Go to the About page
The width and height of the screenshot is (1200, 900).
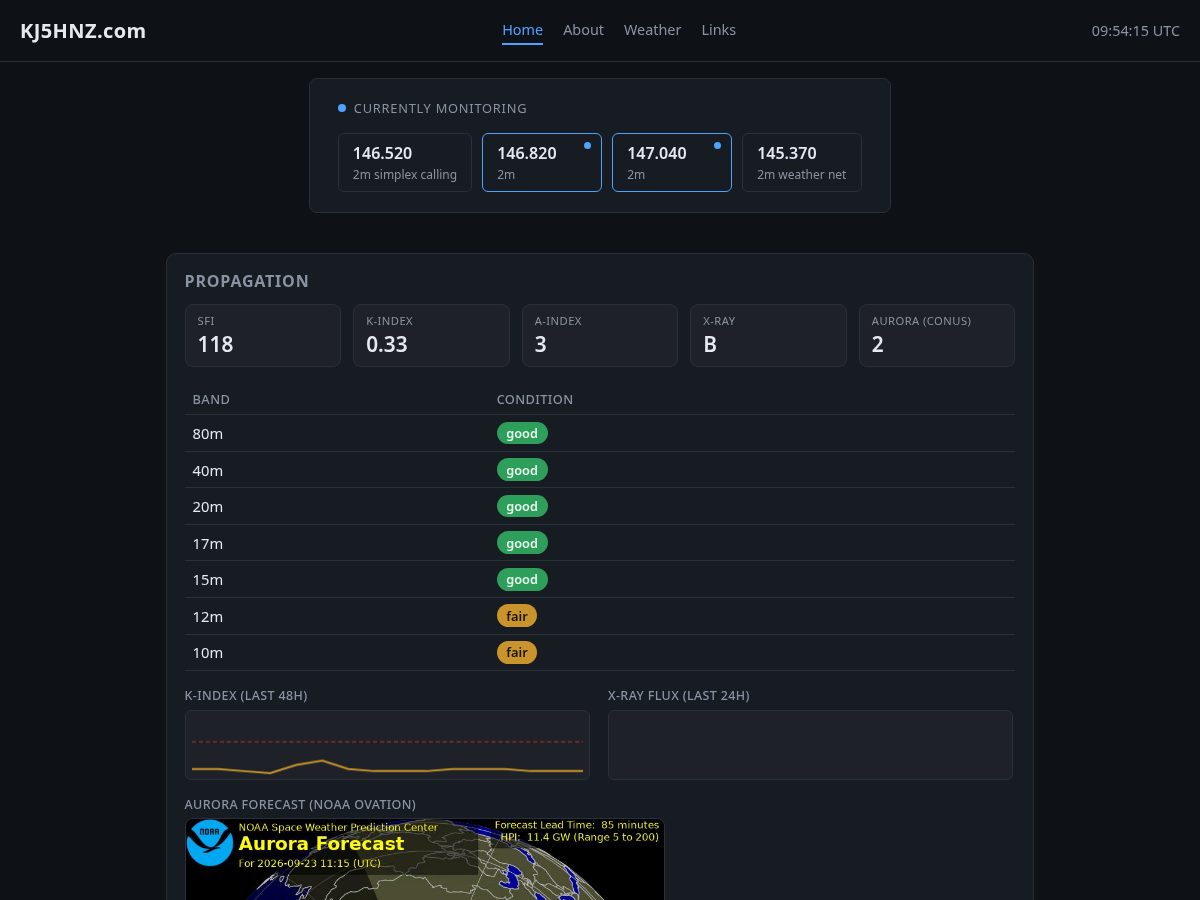pyautogui.click(x=583, y=30)
